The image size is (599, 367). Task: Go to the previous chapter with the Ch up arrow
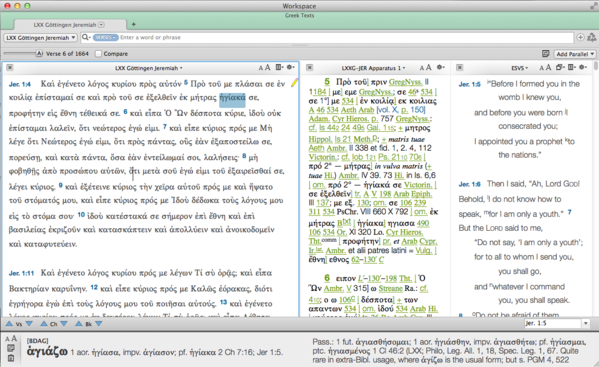(x=44, y=324)
